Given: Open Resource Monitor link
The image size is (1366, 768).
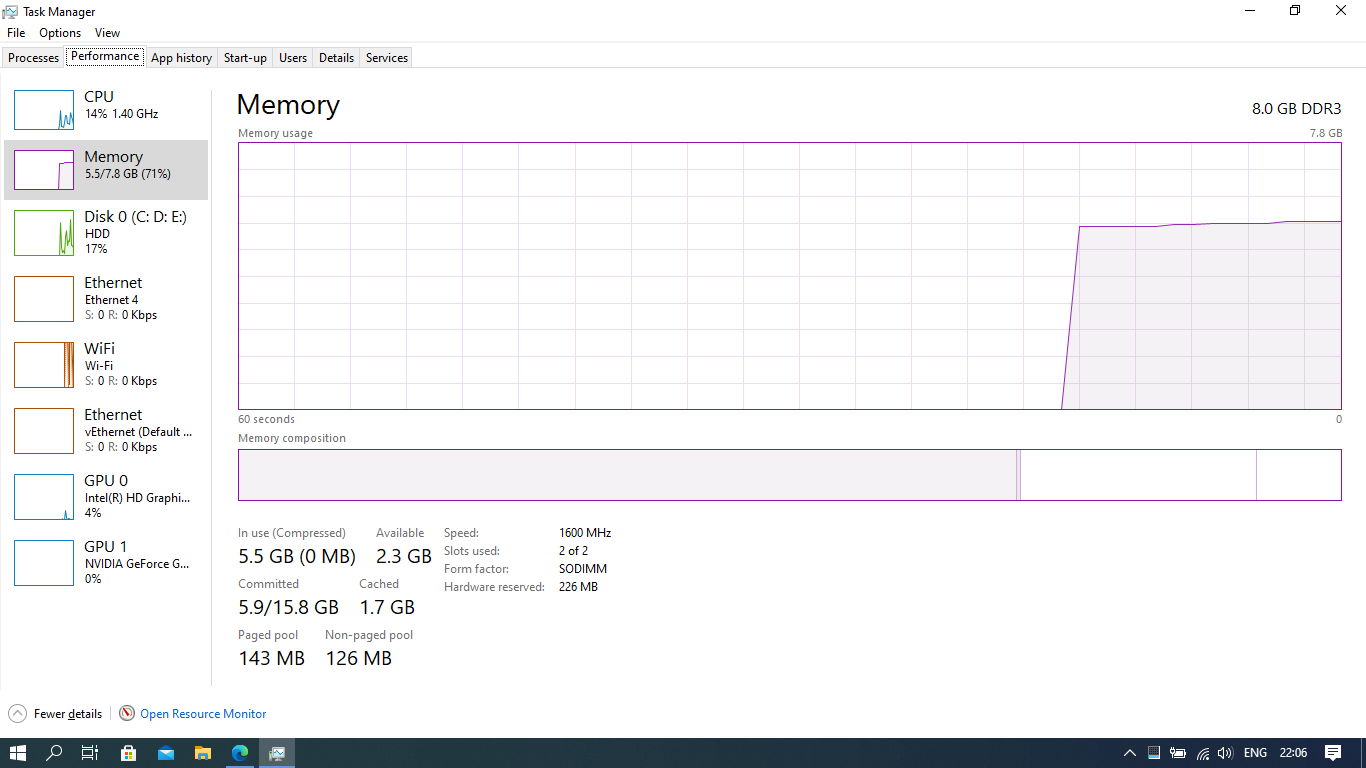Looking at the screenshot, I should coord(202,713).
